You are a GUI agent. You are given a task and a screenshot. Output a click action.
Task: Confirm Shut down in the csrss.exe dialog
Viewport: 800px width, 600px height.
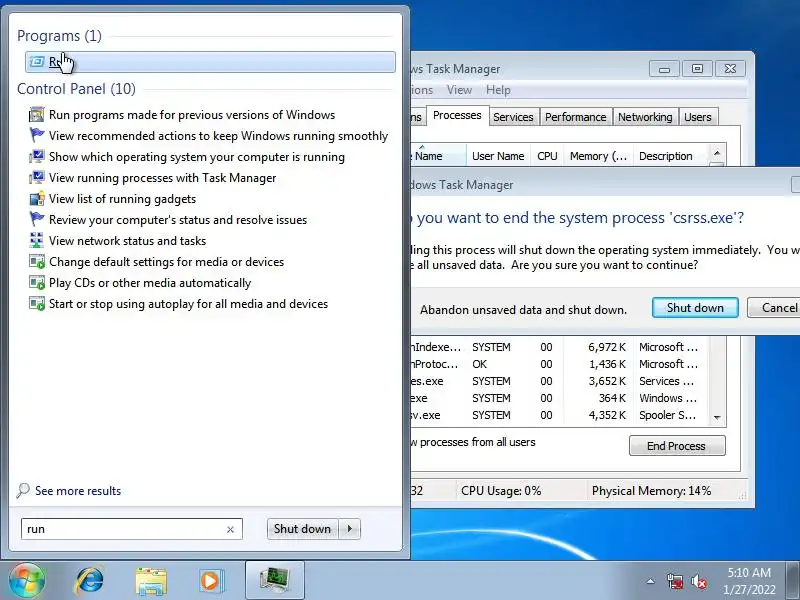tap(695, 308)
